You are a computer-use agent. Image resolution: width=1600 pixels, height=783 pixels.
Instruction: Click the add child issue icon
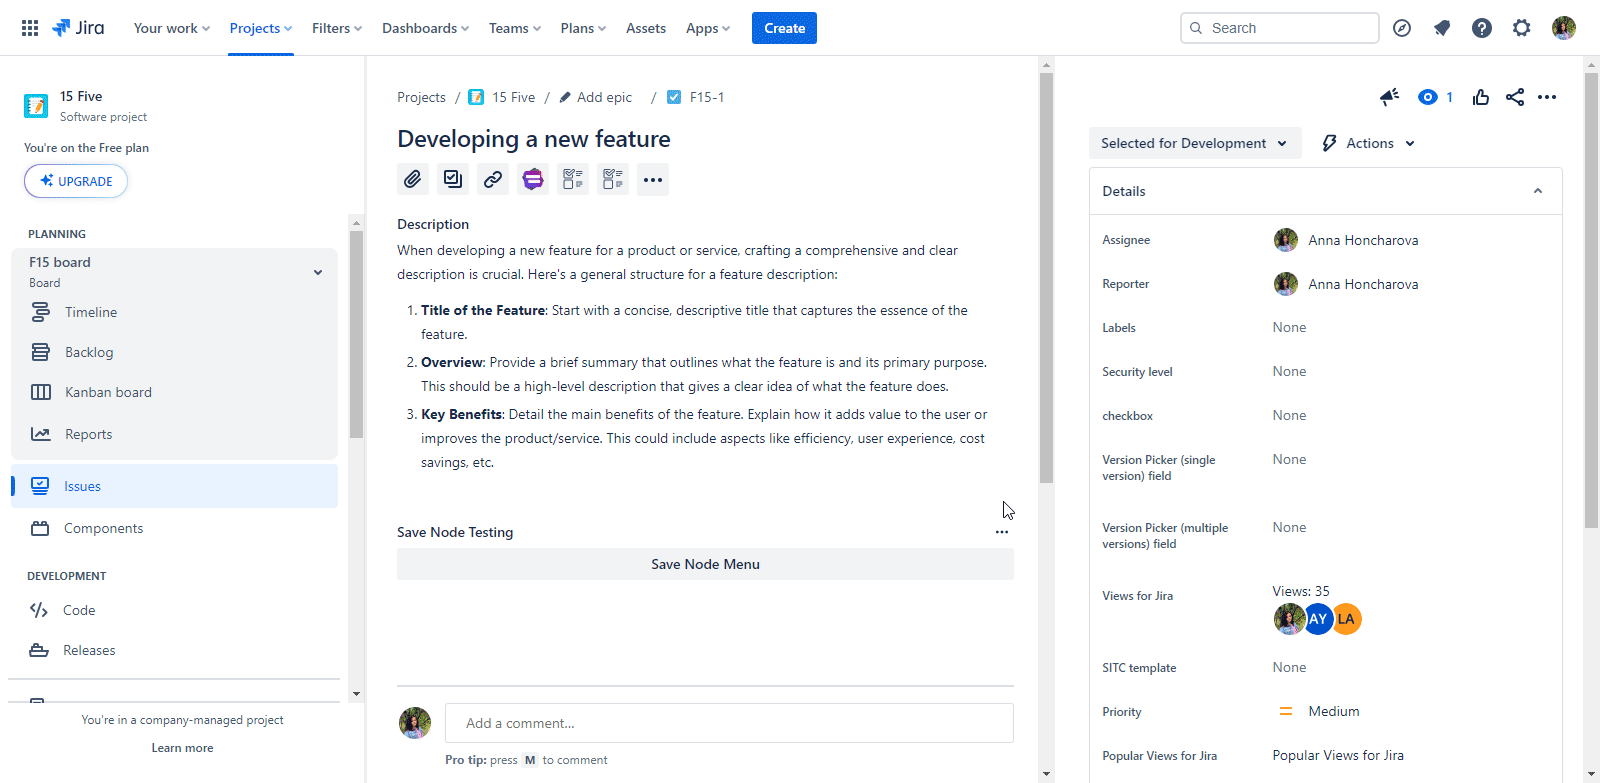pos(453,179)
